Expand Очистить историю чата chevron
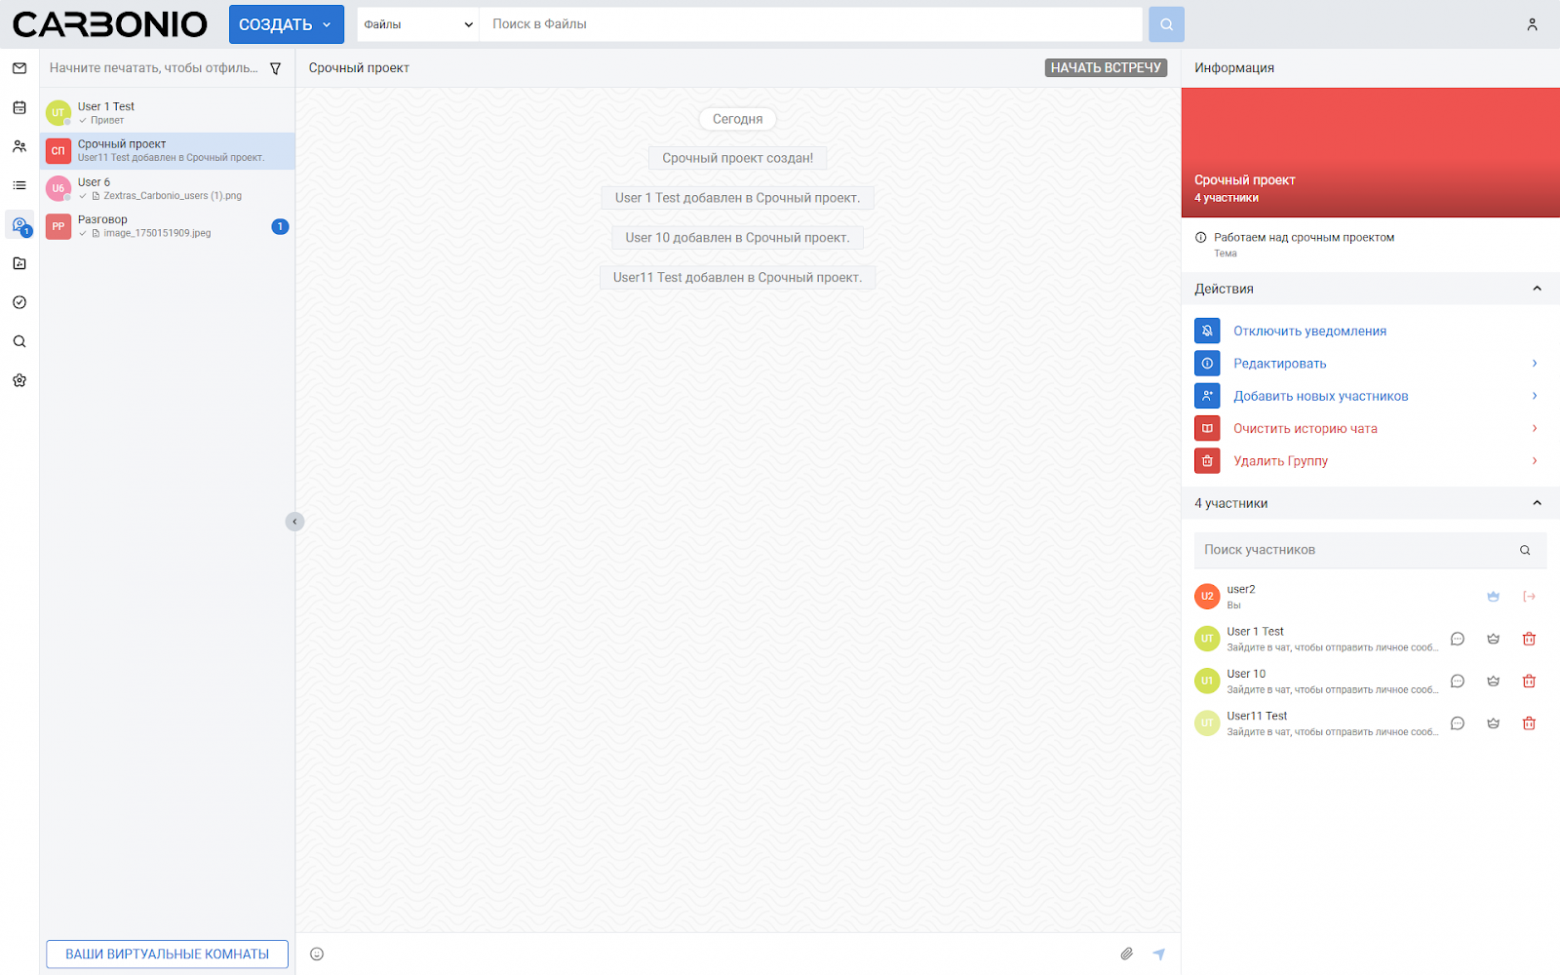This screenshot has width=1560, height=975. point(1534,428)
